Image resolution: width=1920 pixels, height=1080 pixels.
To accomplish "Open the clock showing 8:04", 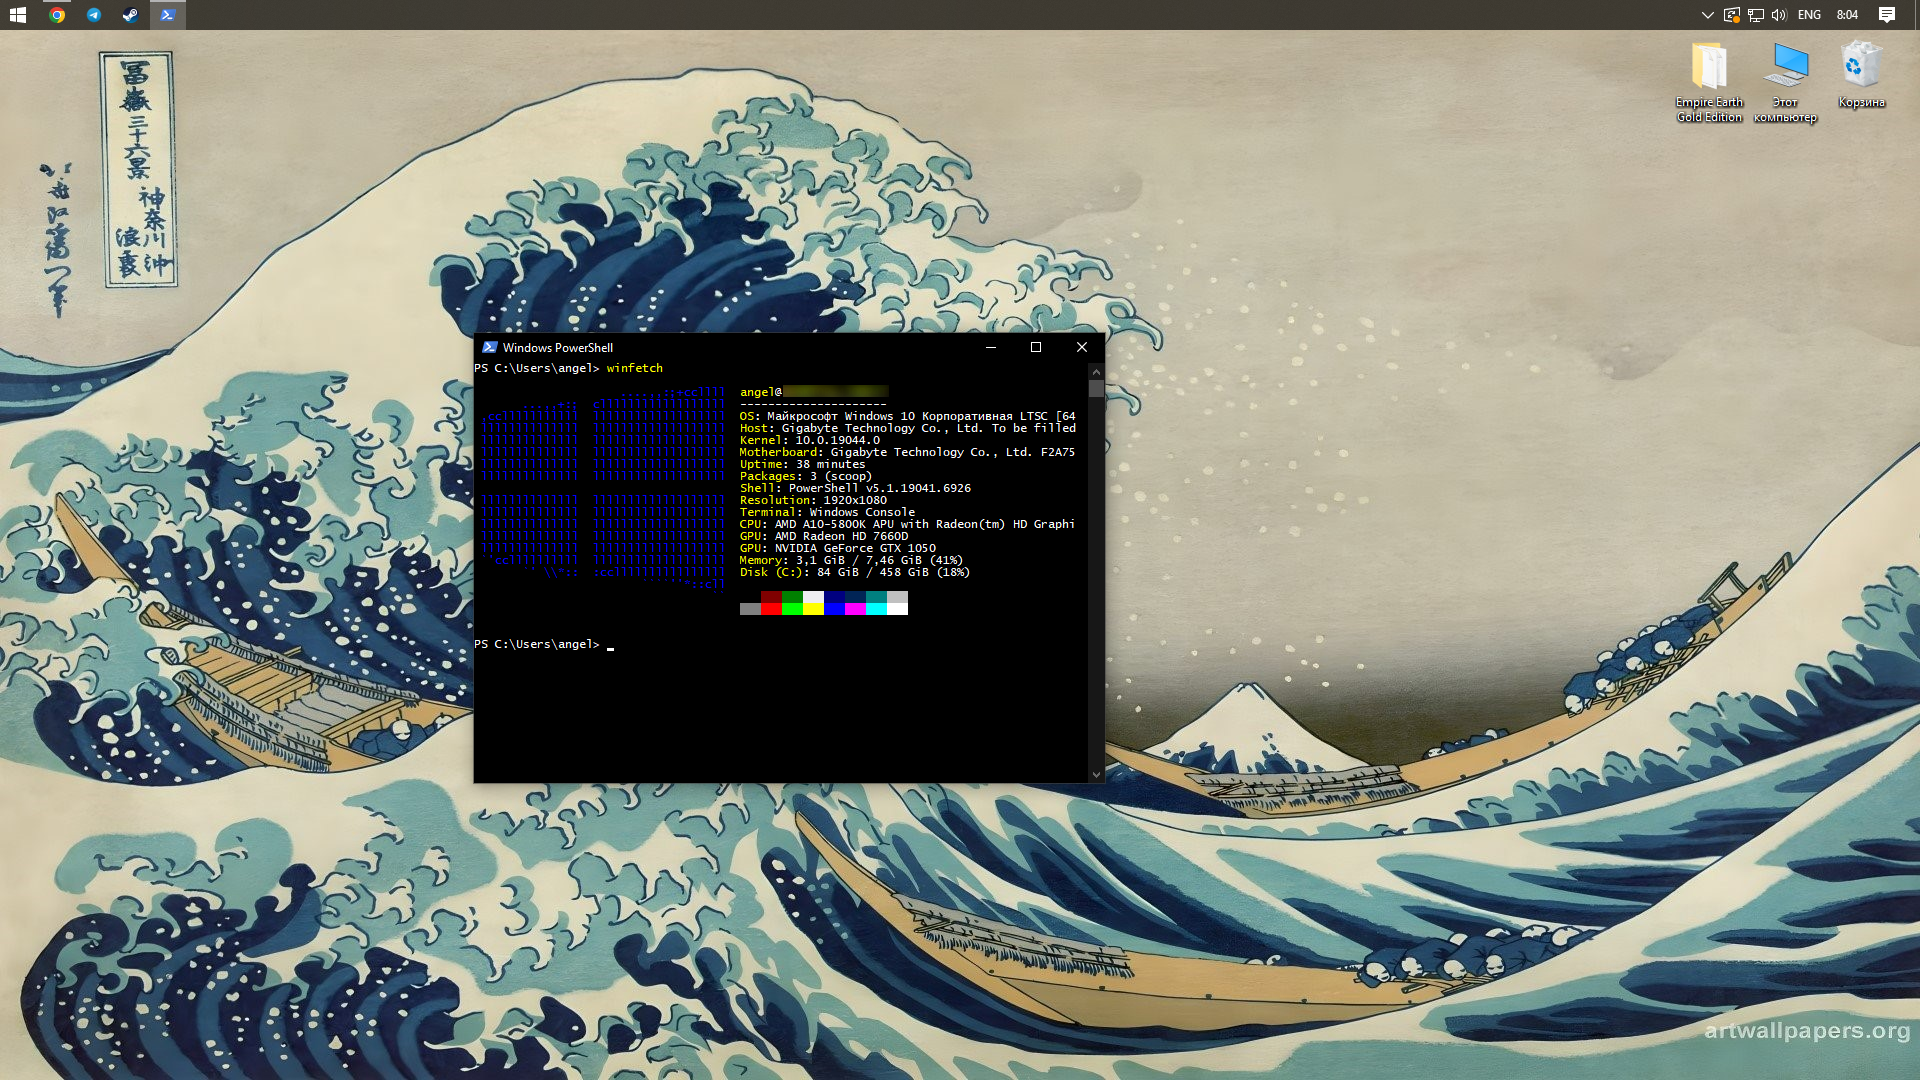I will pos(1847,15).
